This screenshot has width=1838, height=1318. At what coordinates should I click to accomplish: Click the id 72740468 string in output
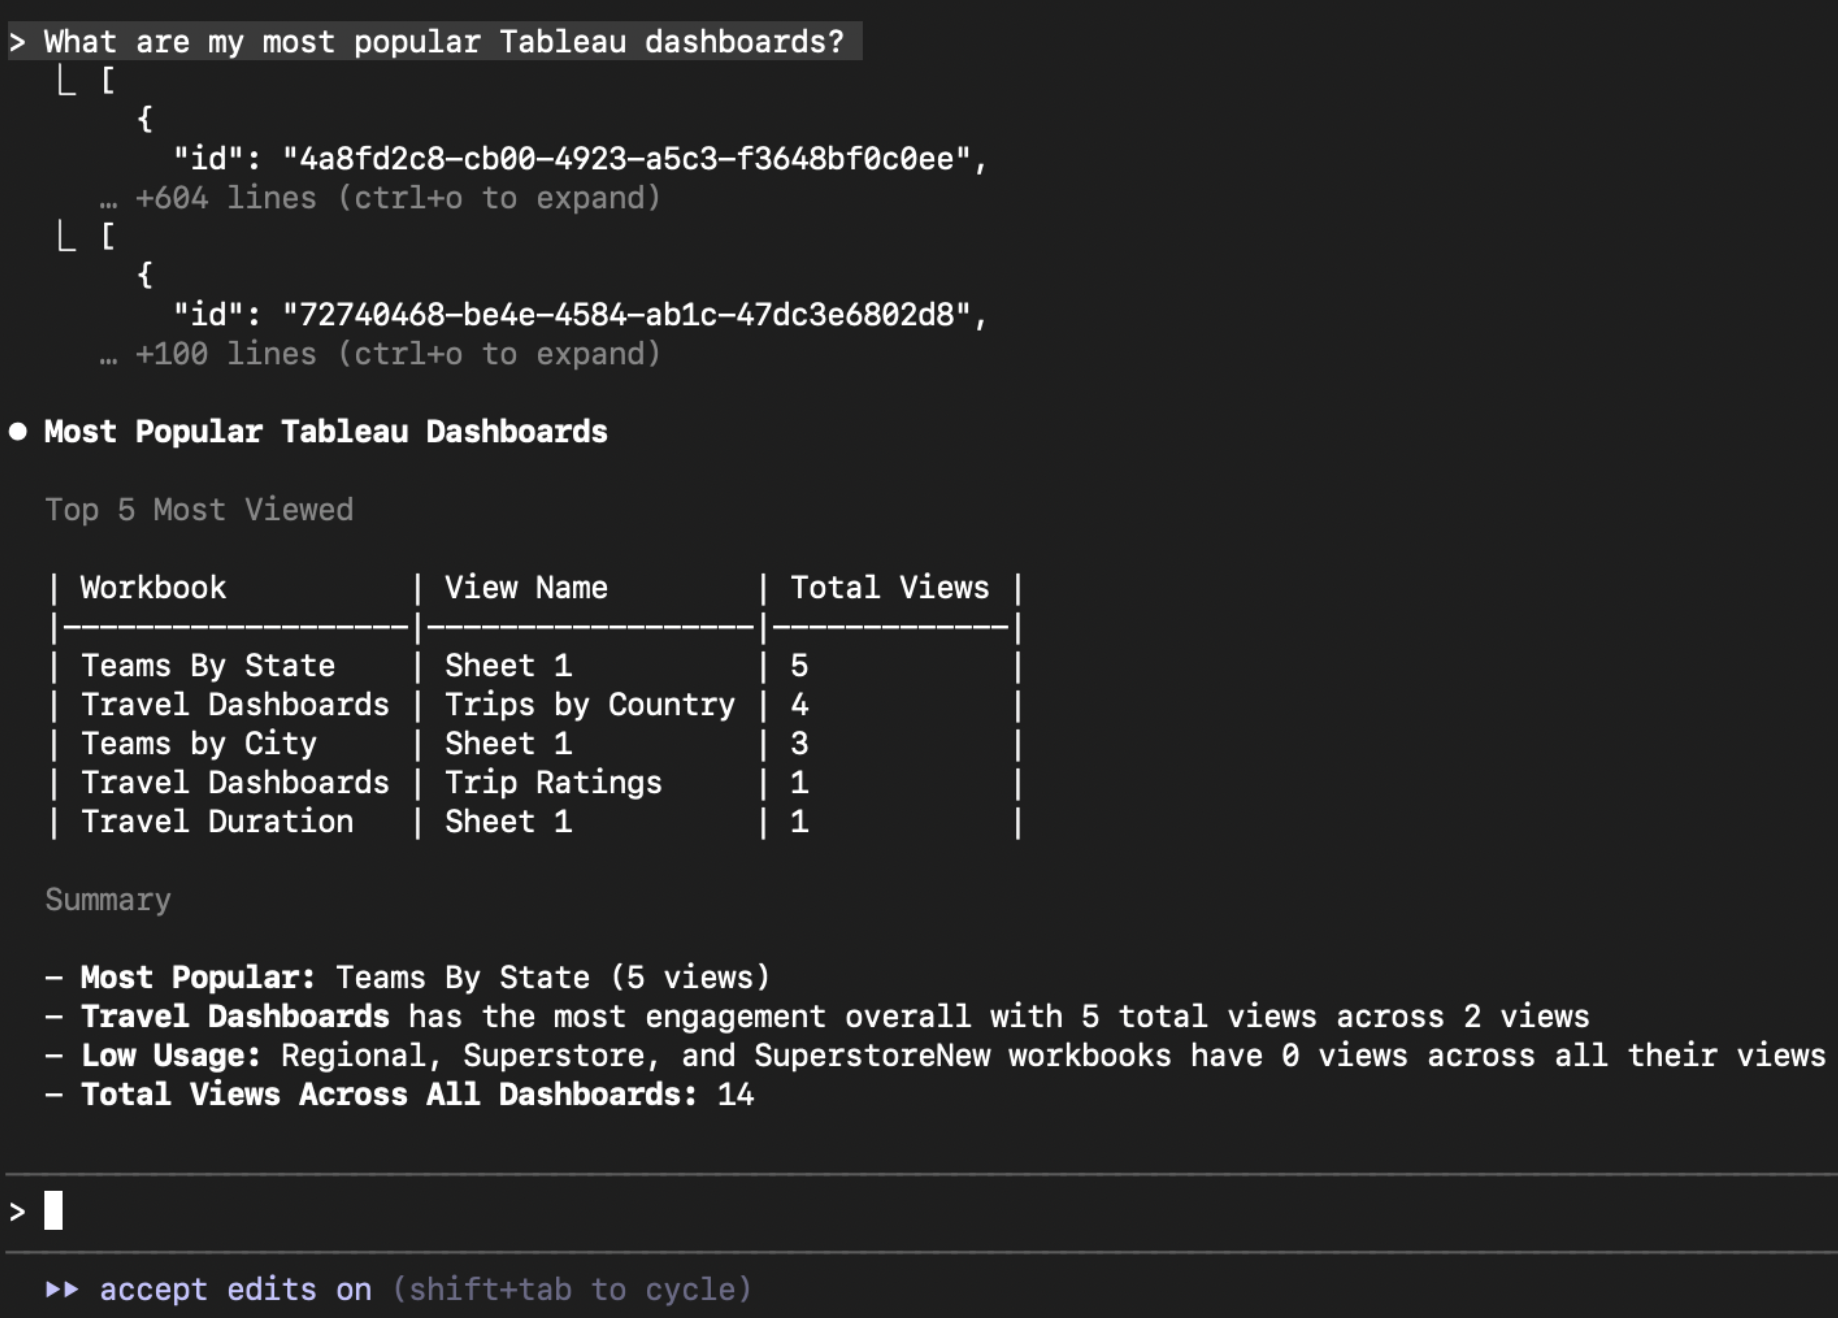tap(626, 315)
